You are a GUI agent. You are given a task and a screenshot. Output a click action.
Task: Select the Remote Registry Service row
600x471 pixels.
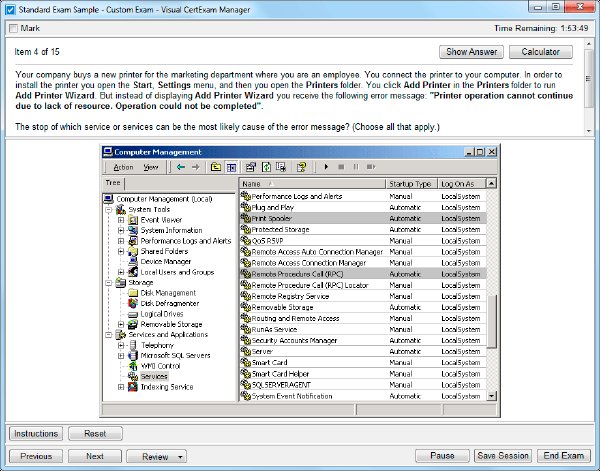pyautogui.click(x=363, y=297)
